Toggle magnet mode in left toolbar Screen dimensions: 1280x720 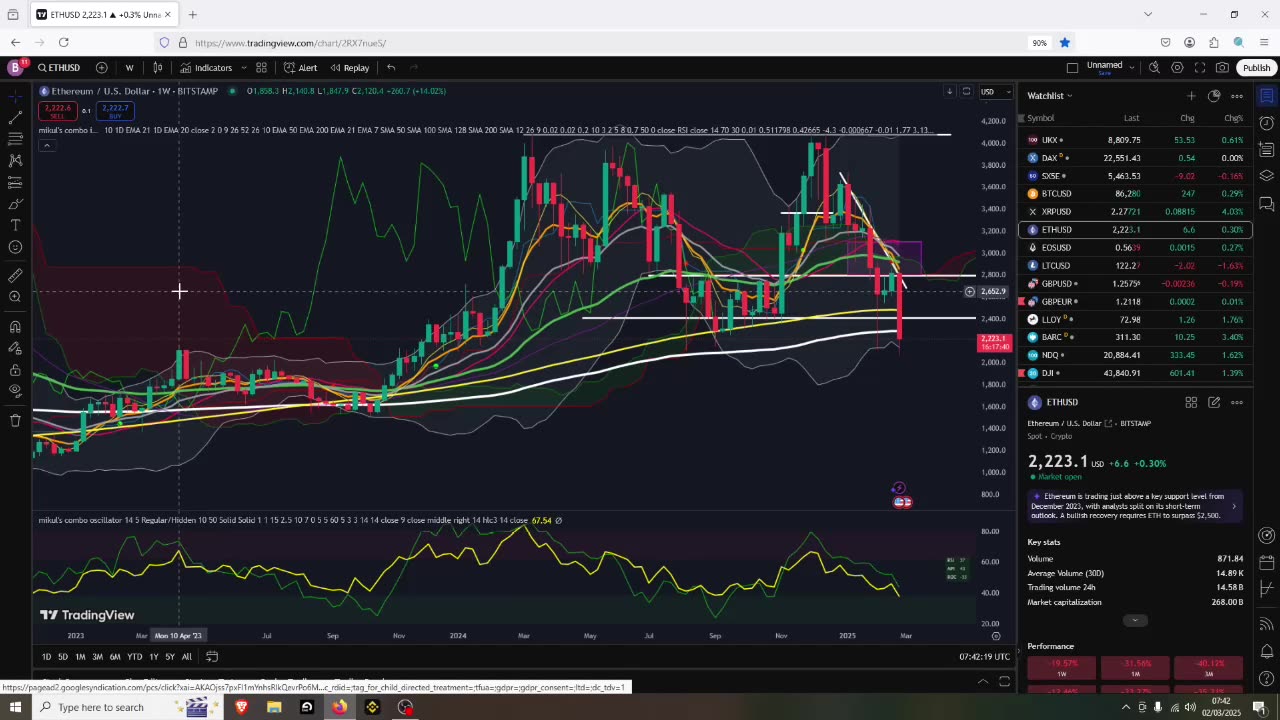click(x=15, y=326)
